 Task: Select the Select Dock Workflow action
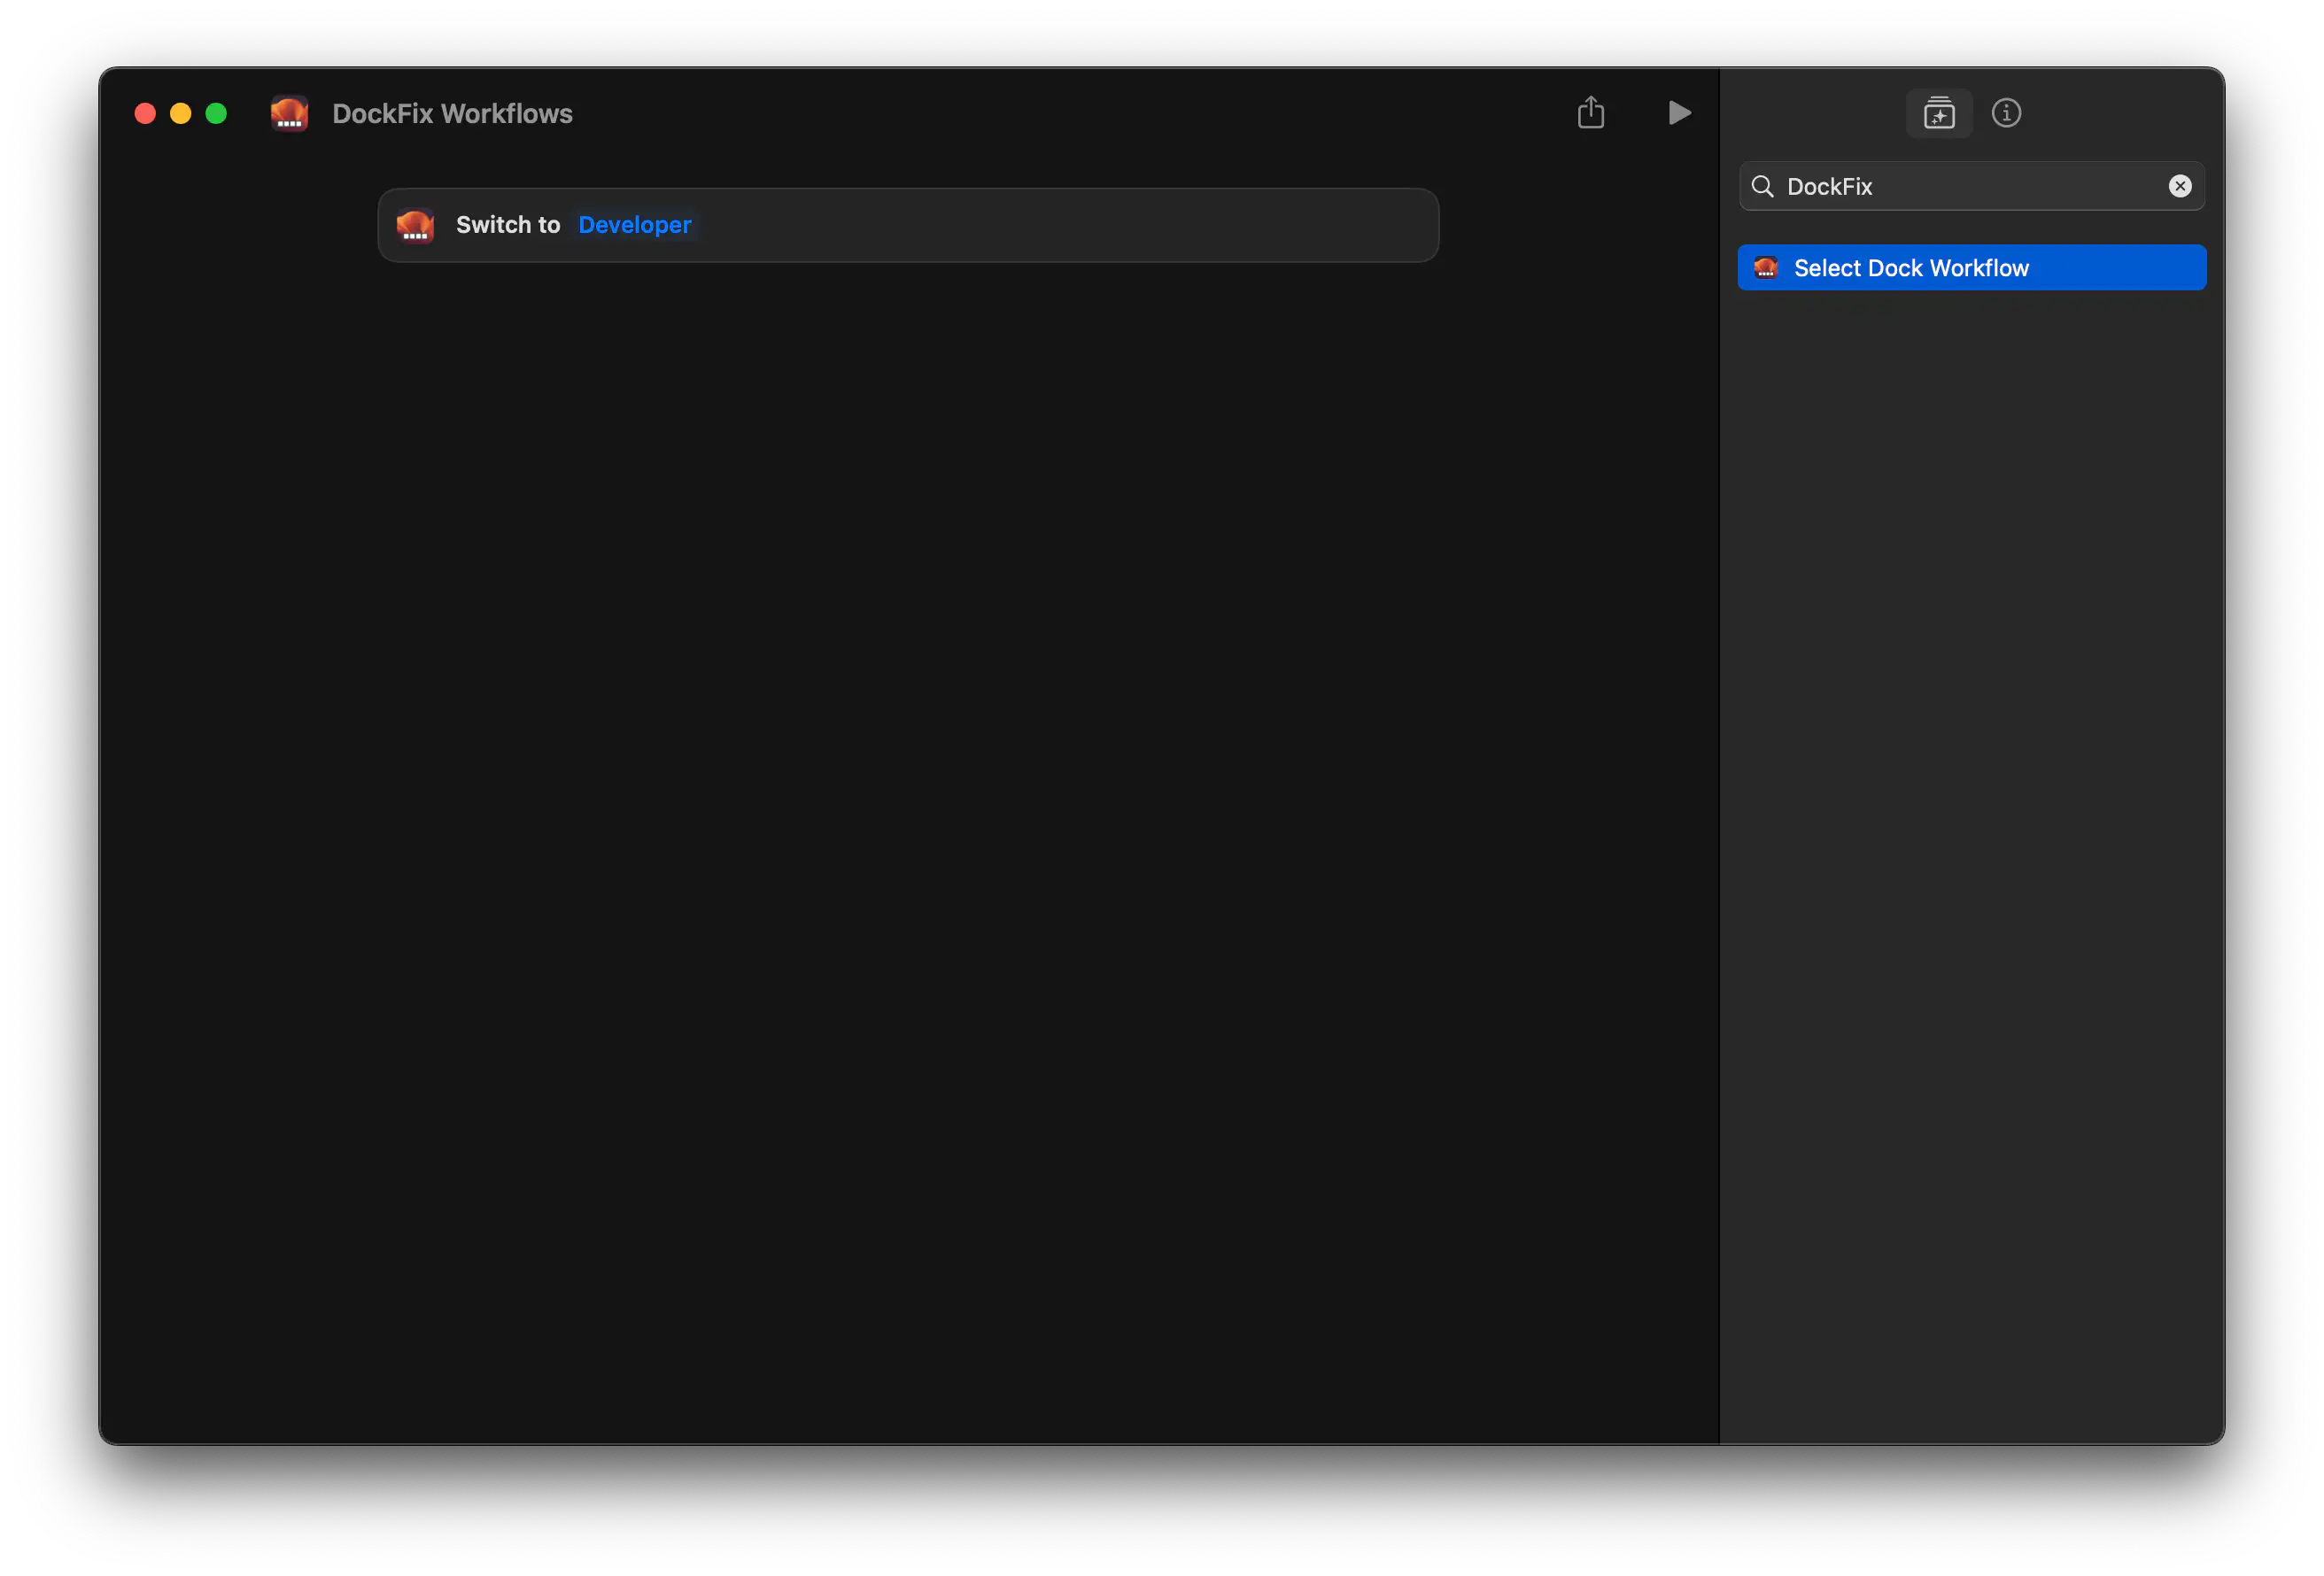tap(1971, 268)
